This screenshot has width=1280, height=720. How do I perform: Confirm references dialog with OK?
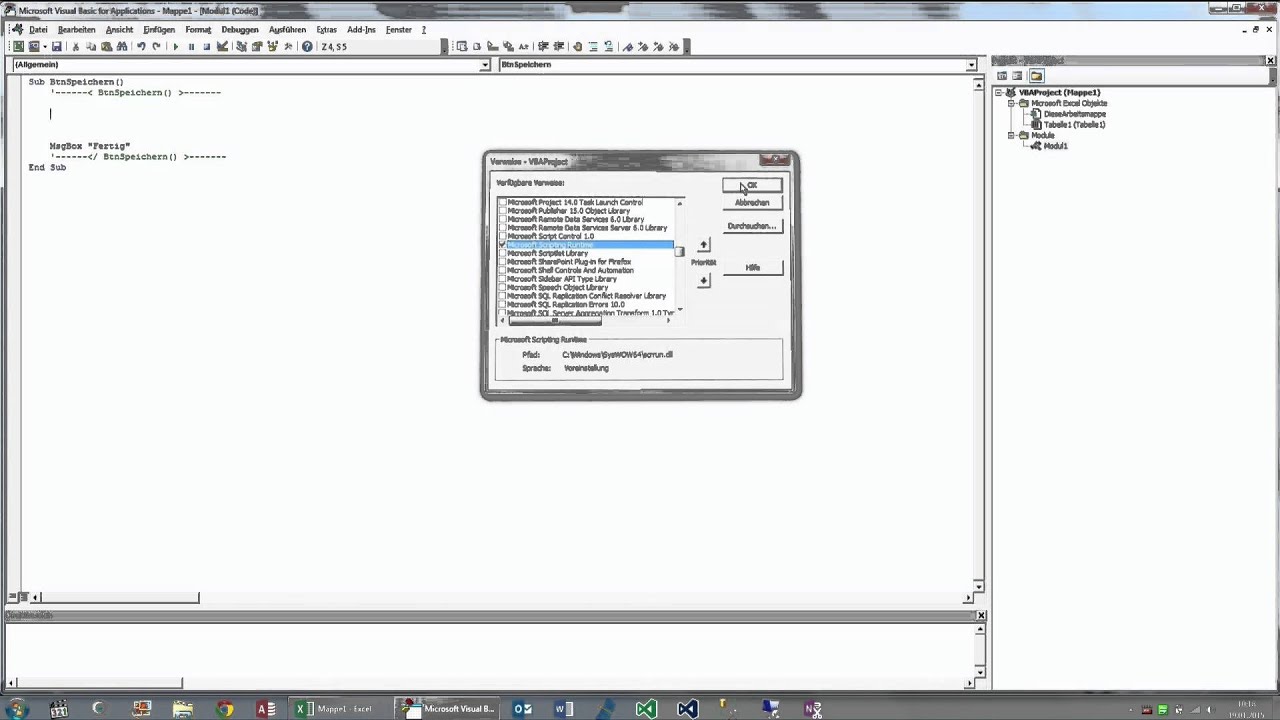pos(752,185)
